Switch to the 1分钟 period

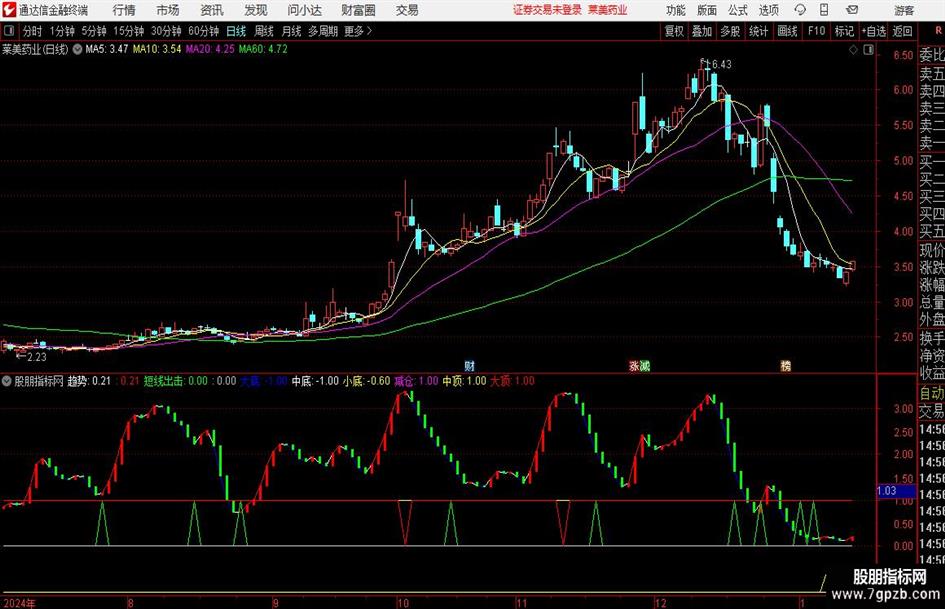[62, 31]
